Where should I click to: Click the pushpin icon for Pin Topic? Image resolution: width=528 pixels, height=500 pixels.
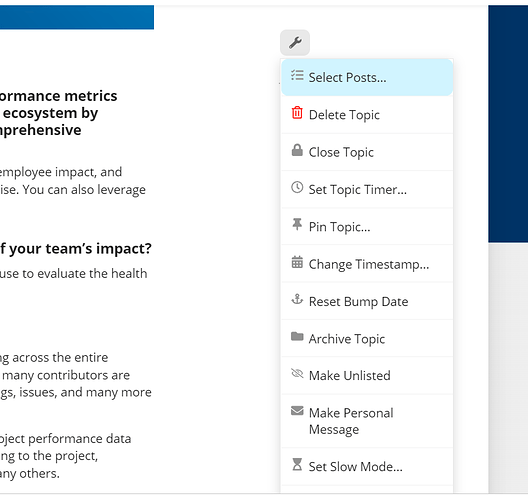pos(297,224)
